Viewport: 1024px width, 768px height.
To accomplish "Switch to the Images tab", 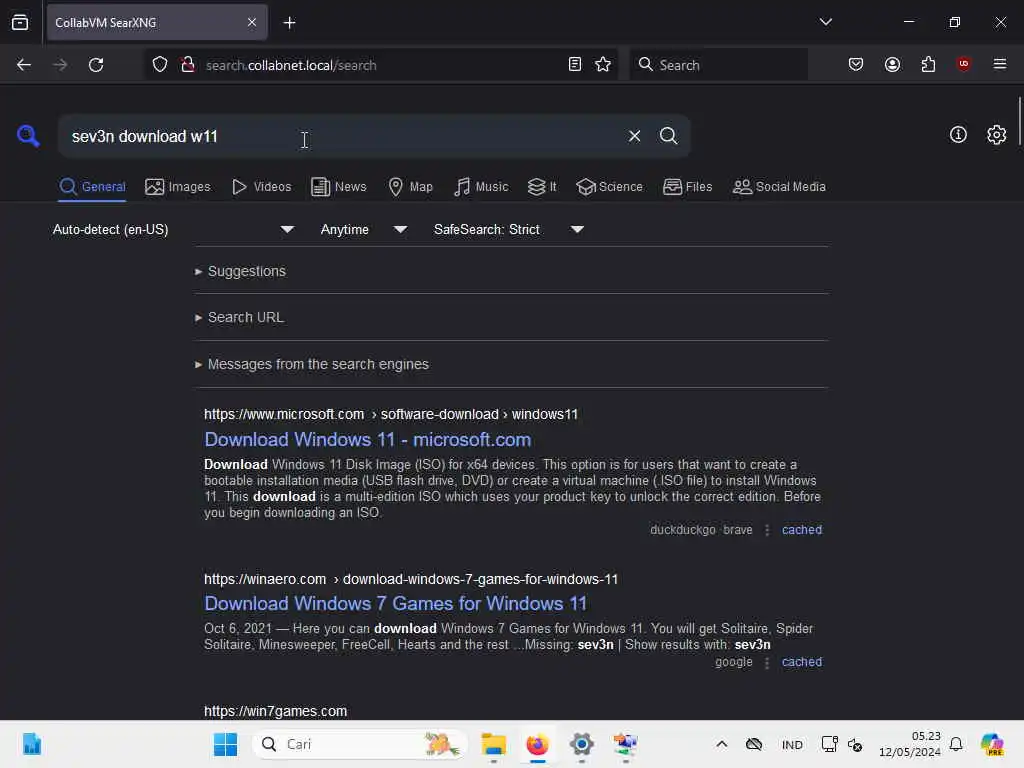I will pos(178,187).
